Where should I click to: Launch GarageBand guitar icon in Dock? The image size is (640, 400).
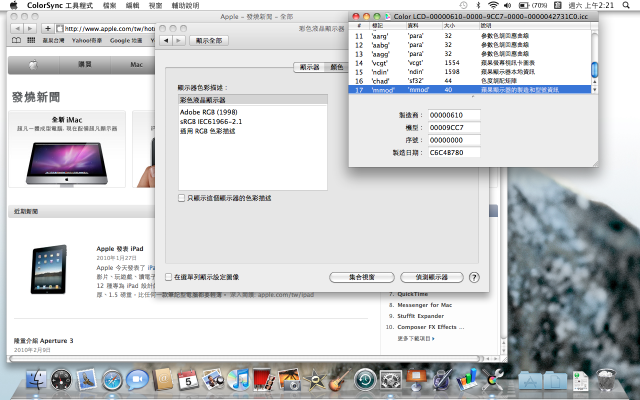click(x=340, y=379)
